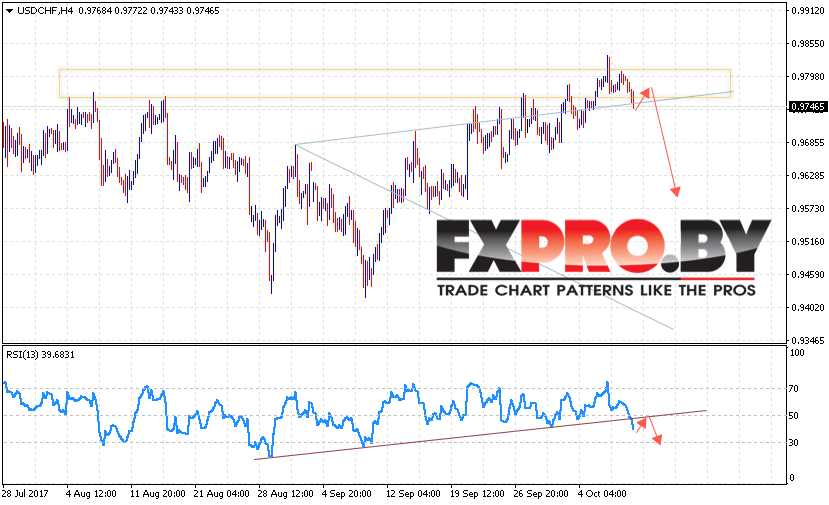Click the 0.95160 price scale label
Image resolution: width=829 pixels, height=505 pixels.
click(x=808, y=242)
